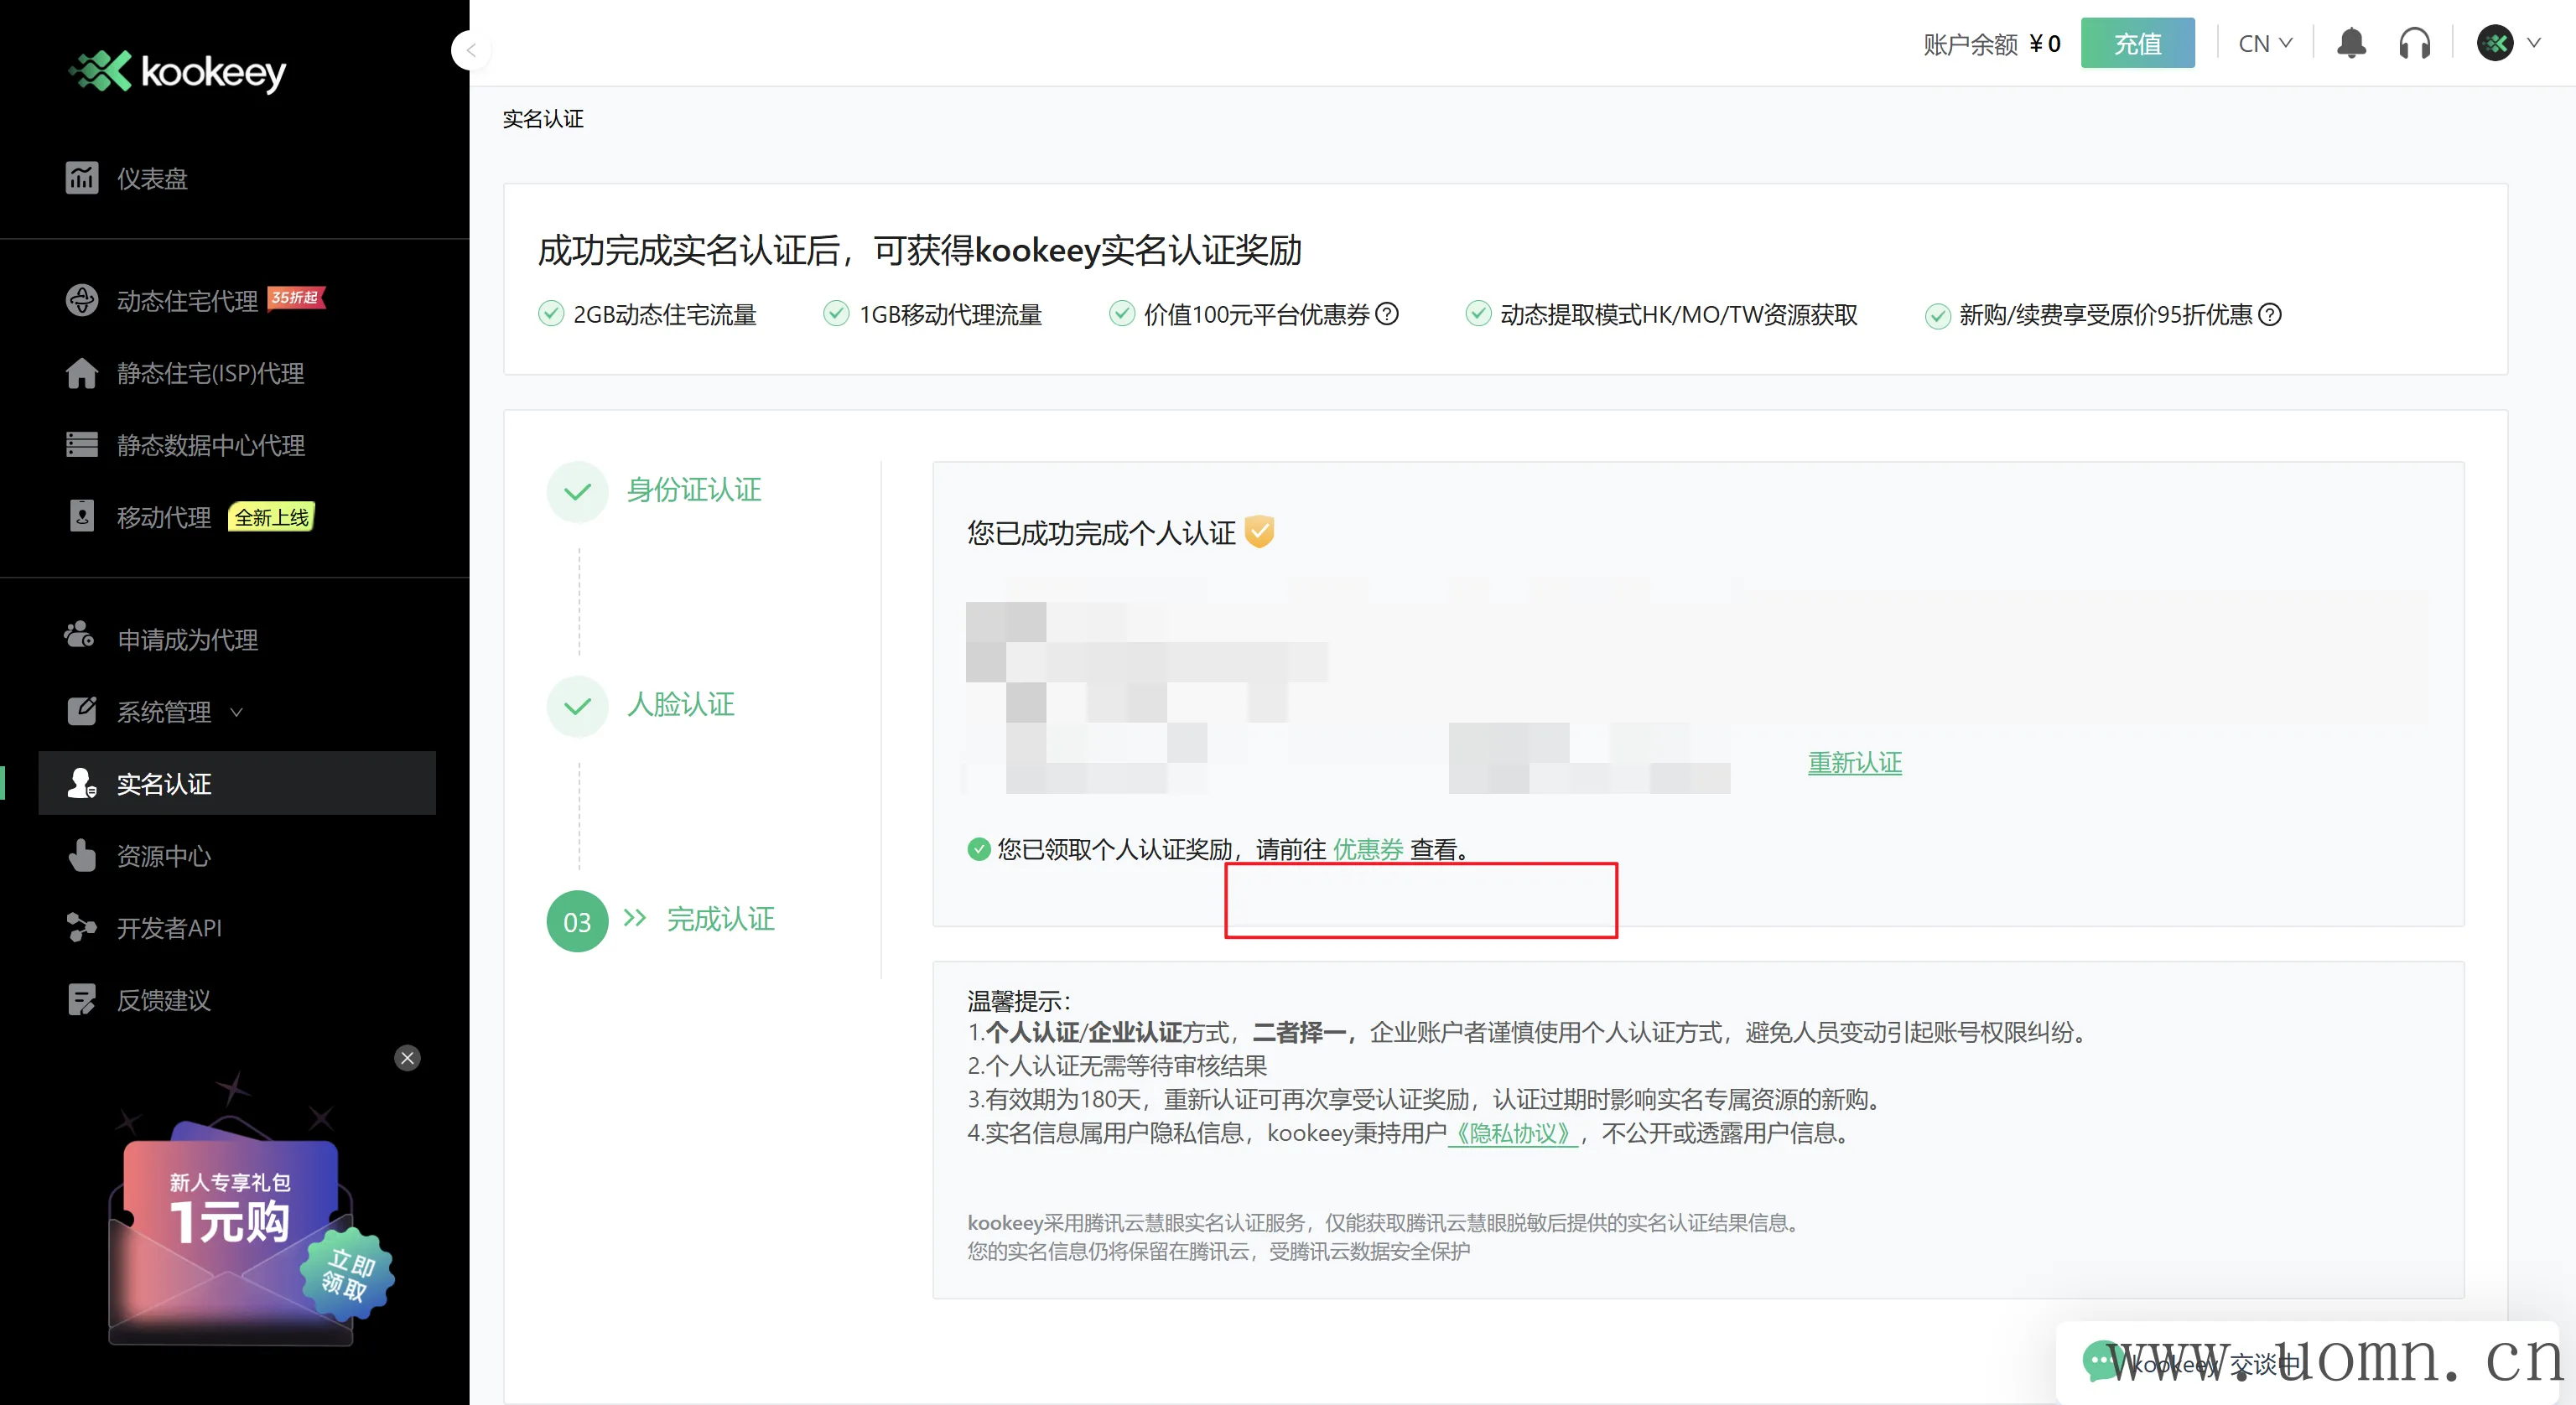The image size is (2576, 1405).
Task: Open the kookeey chat widget icon
Action: tap(2100, 1361)
